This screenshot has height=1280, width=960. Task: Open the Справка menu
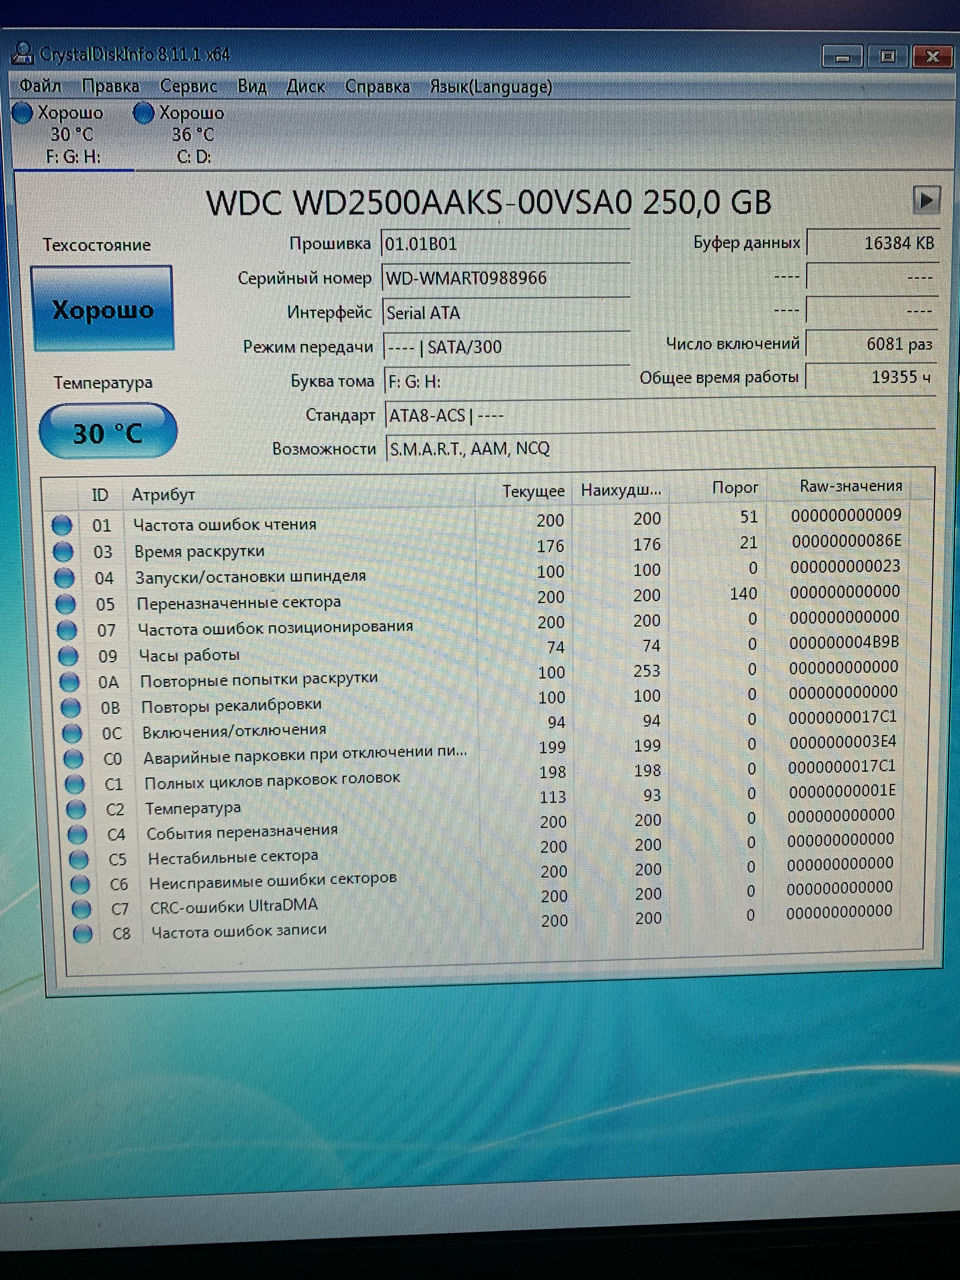coord(377,87)
